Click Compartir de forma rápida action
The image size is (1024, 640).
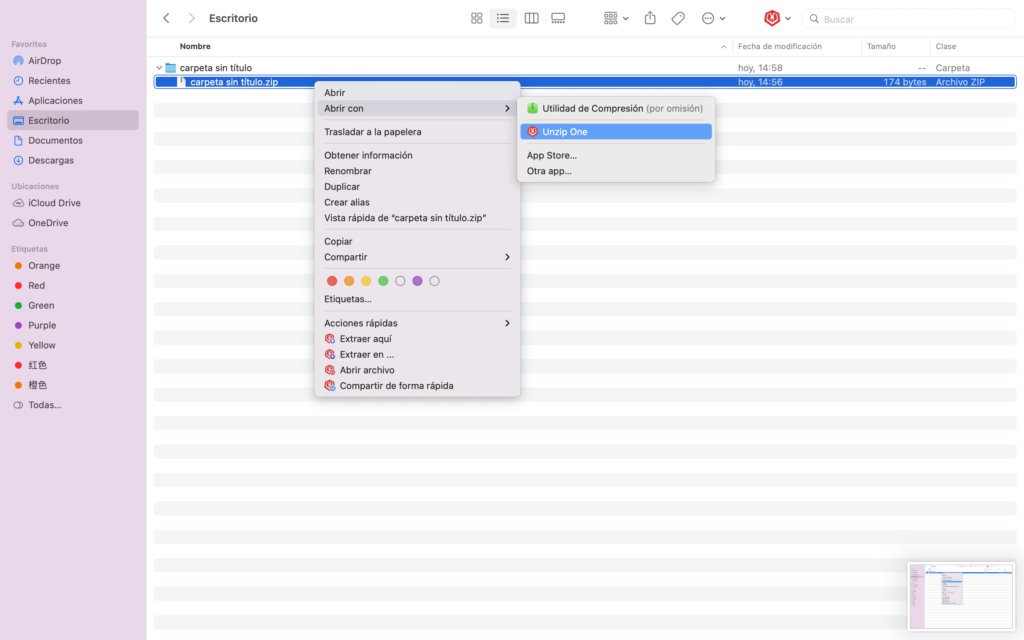[396, 386]
